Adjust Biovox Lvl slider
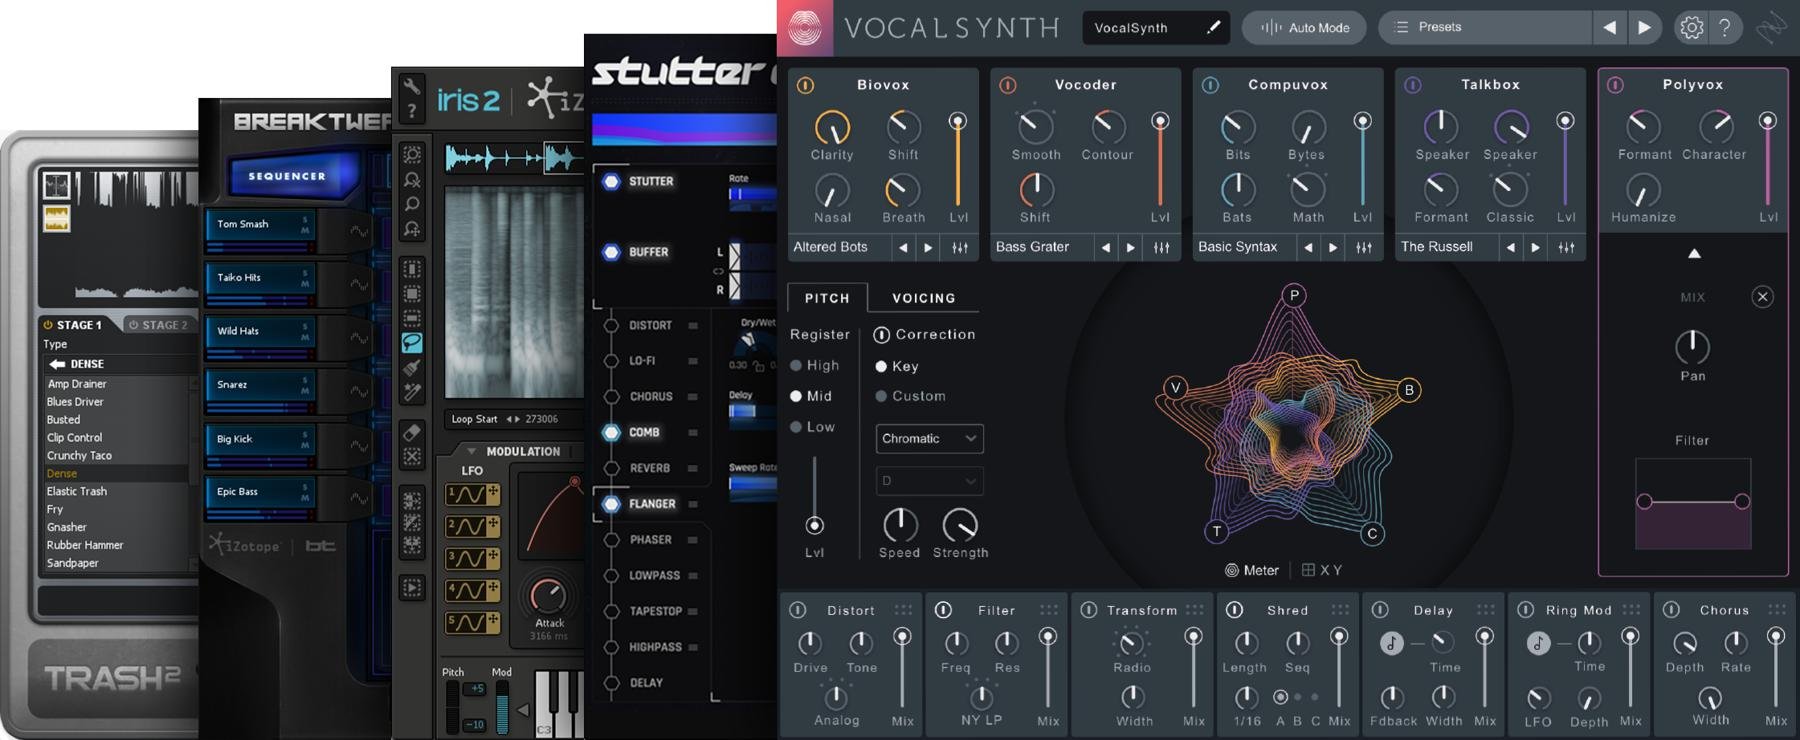The height and width of the screenshot is (740, 1800). click(957, 160)
